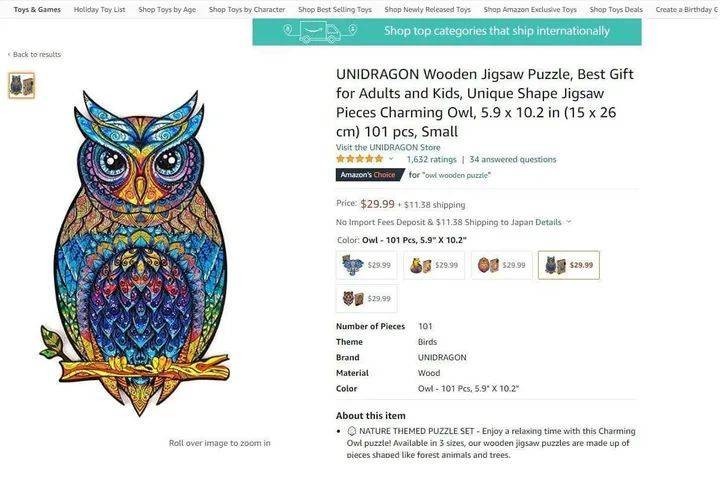Select the blue puzzle color variant
The height and width of the screenshot is (480, 720).
pyautogui.click(x=367, y=265)
